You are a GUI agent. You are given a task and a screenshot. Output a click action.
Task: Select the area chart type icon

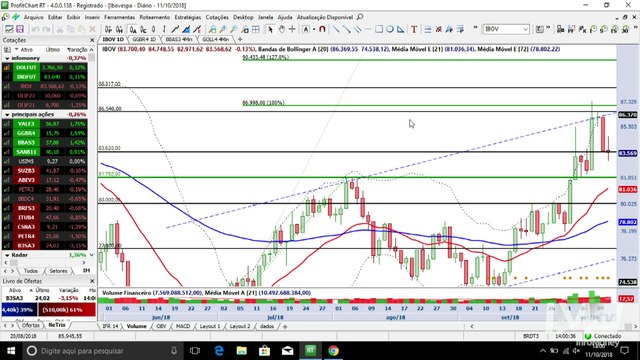tap(186, 29)
